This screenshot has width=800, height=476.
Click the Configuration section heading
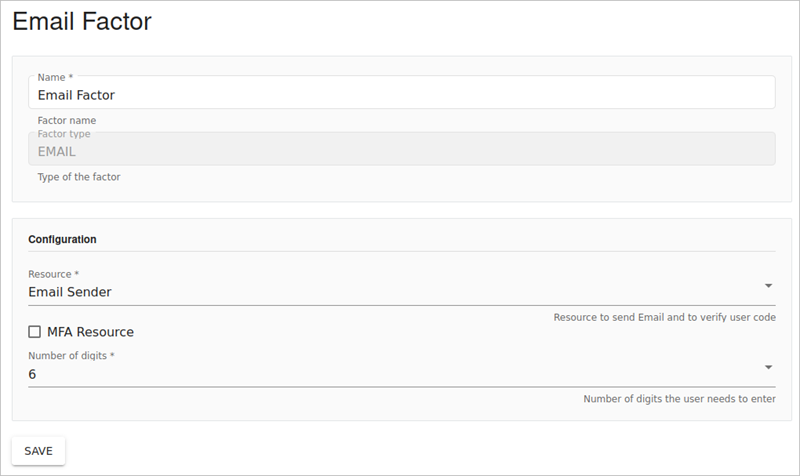62,240
